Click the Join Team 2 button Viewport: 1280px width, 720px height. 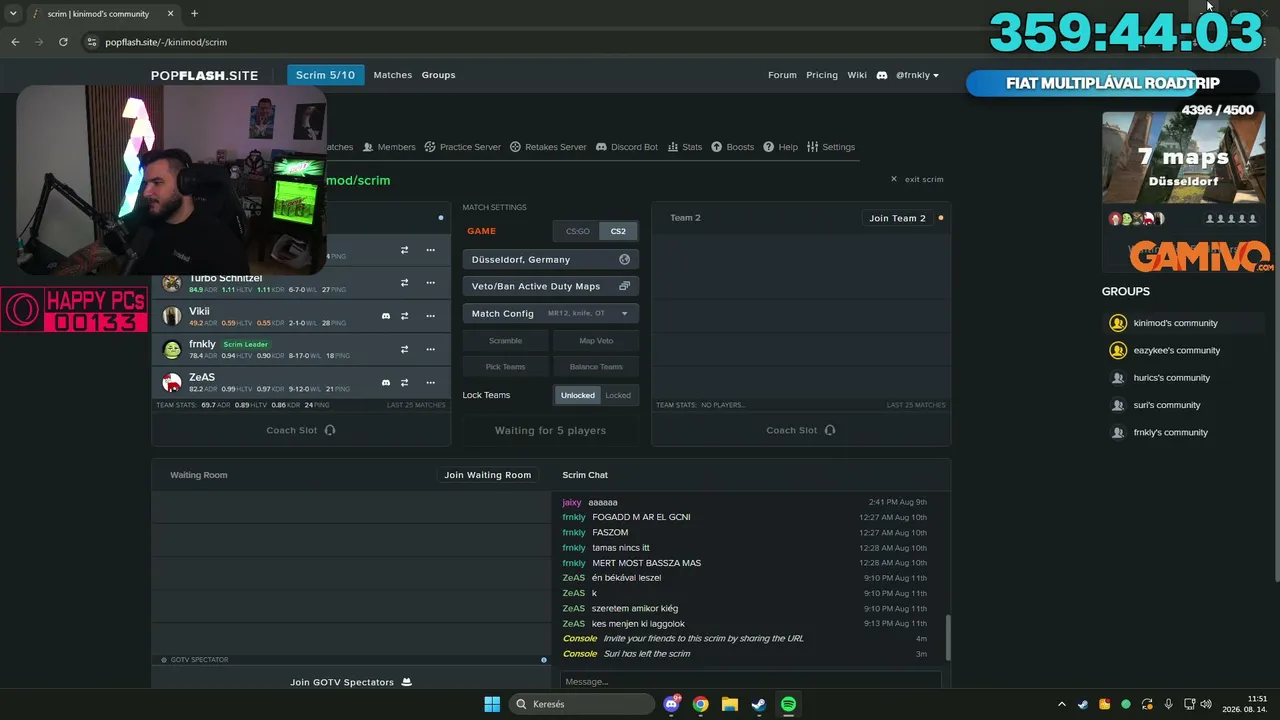point(897,218)
